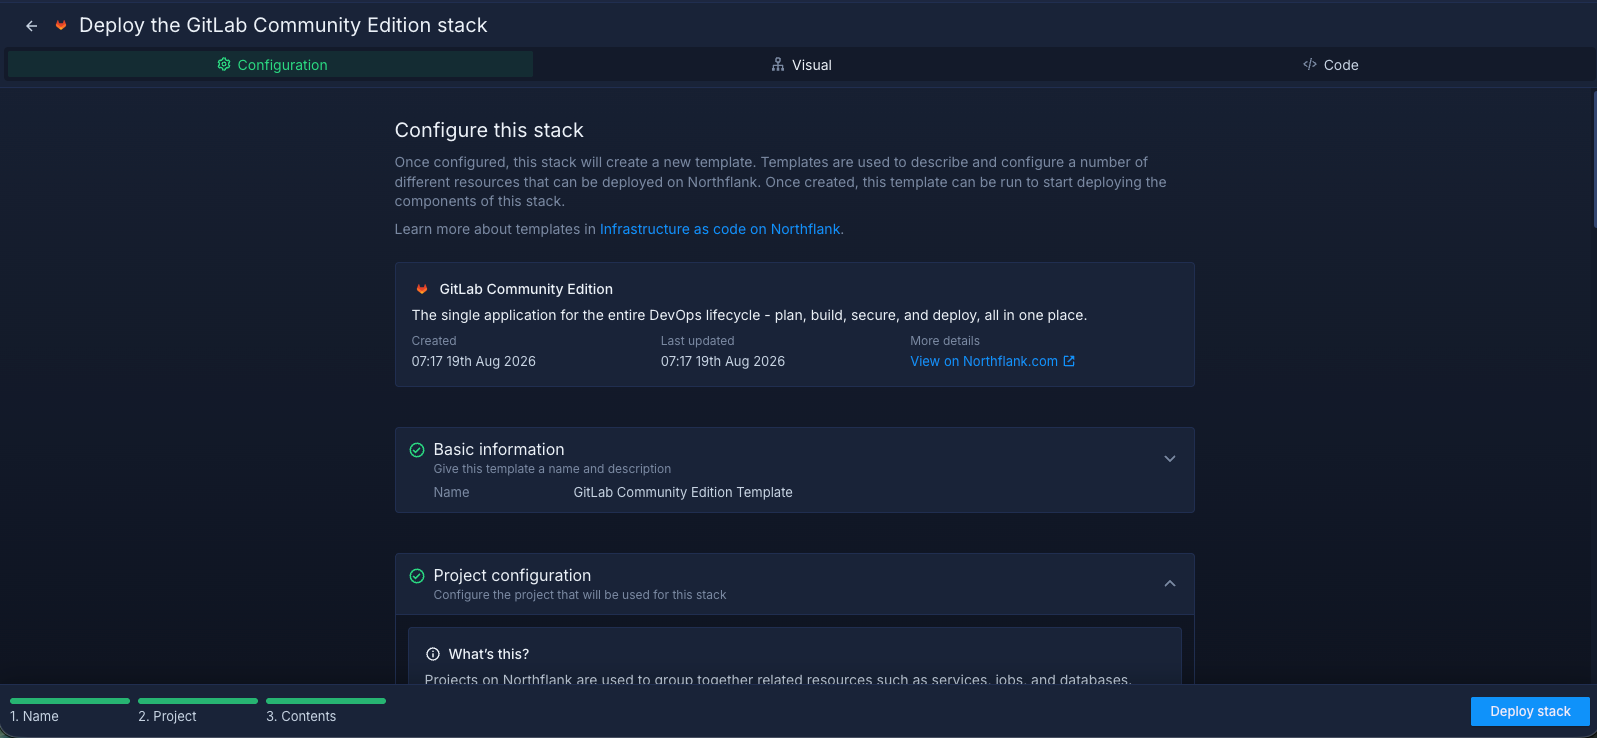Go back using the left arrow icon
The height and width of the screenshot is (738, 1597).
point(32,26)
